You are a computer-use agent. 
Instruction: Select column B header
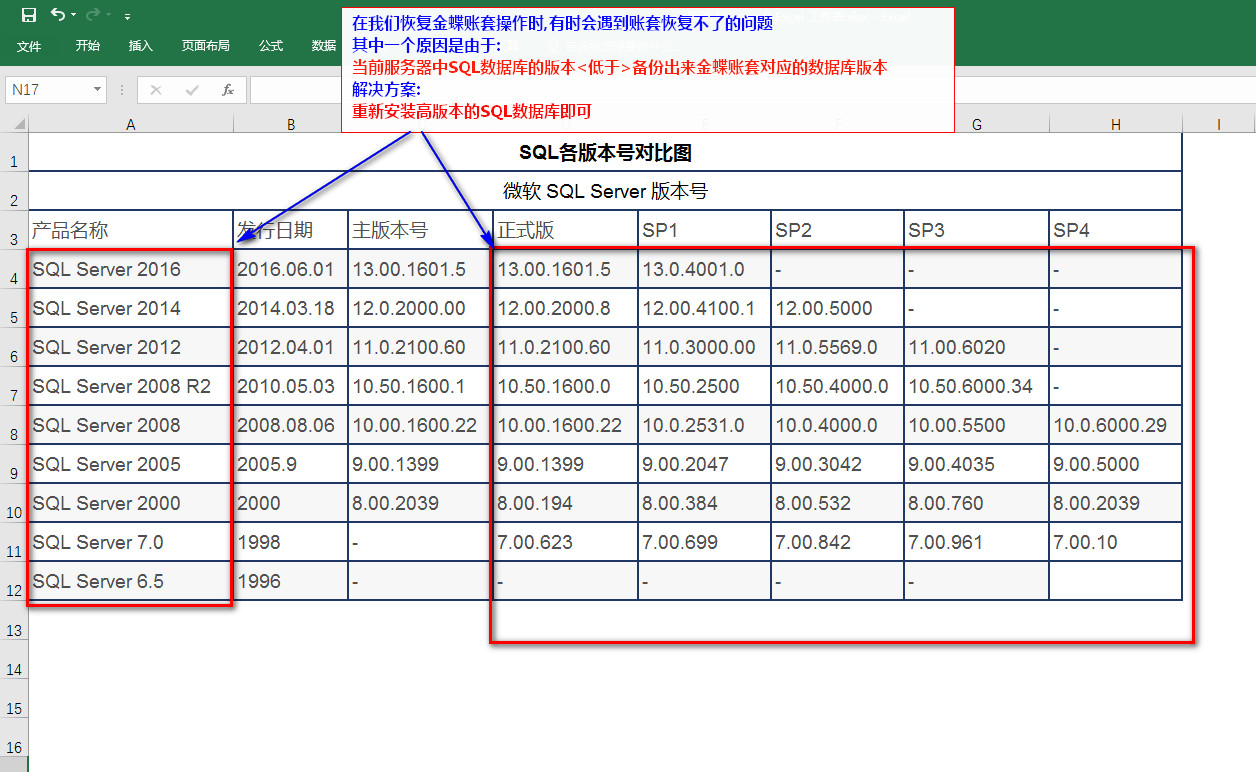[290, 124]
